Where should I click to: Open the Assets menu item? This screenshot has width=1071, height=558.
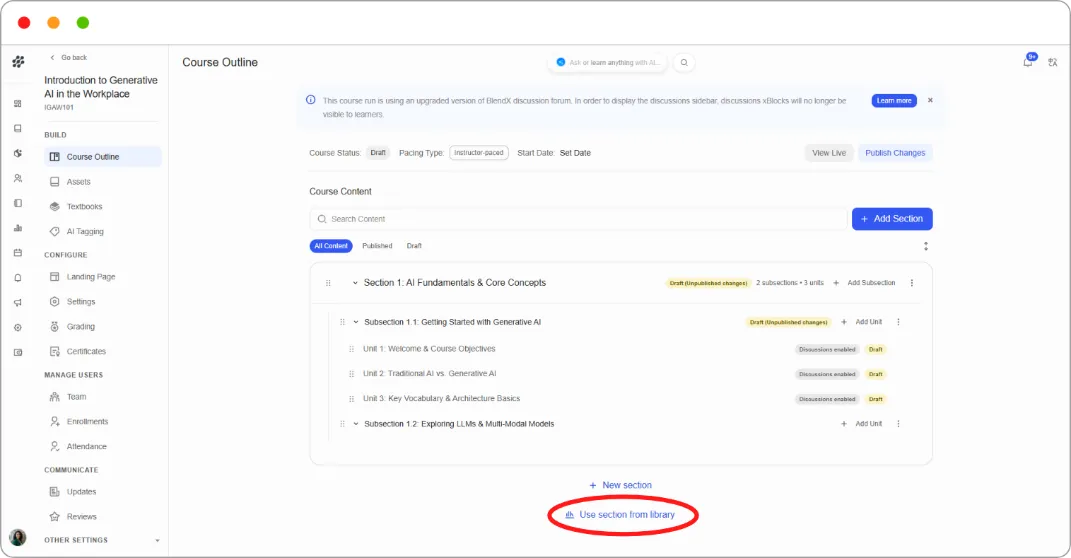click(x=103, y=182)
